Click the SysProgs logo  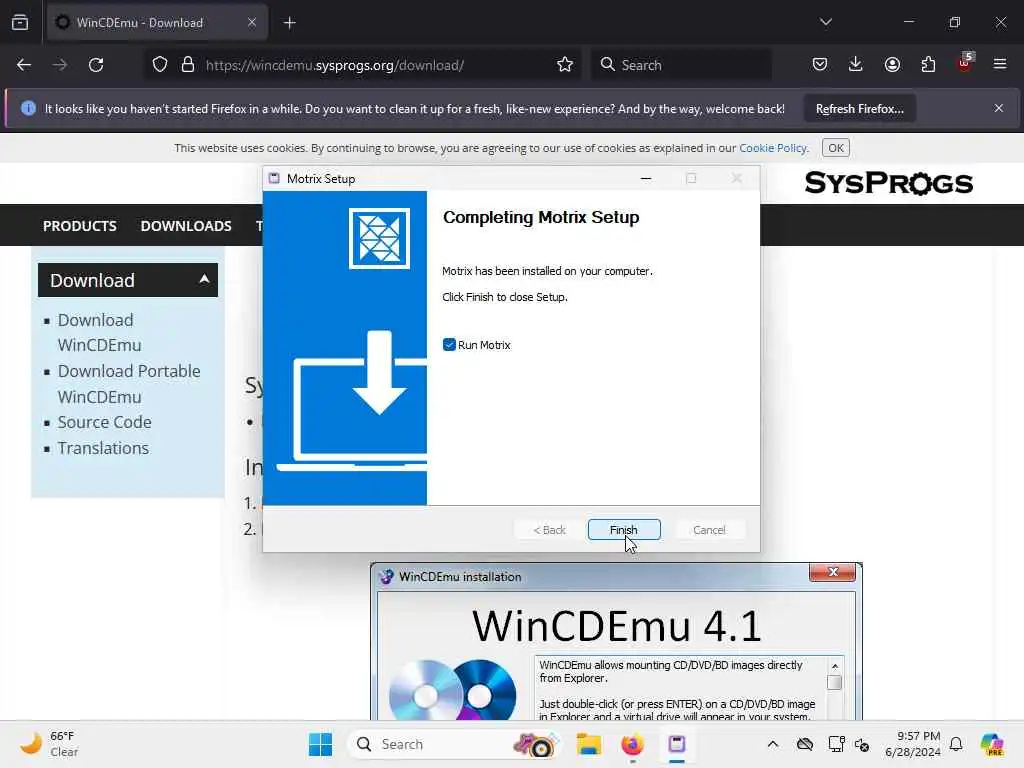click(889, 183)
